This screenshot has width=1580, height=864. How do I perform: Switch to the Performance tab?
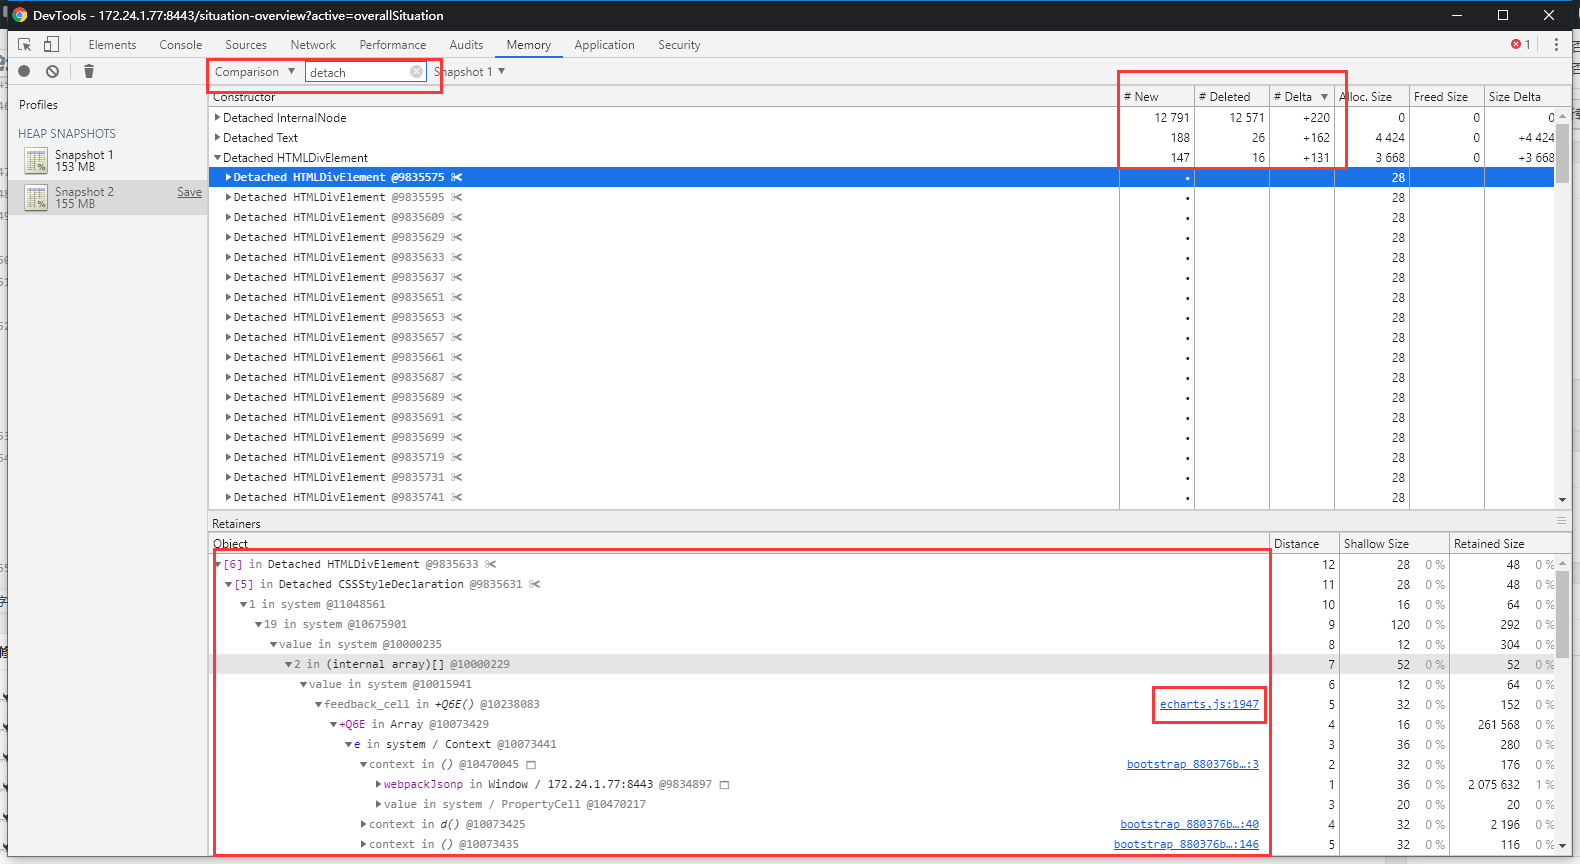pyautogui.click(x=393, y=45)
